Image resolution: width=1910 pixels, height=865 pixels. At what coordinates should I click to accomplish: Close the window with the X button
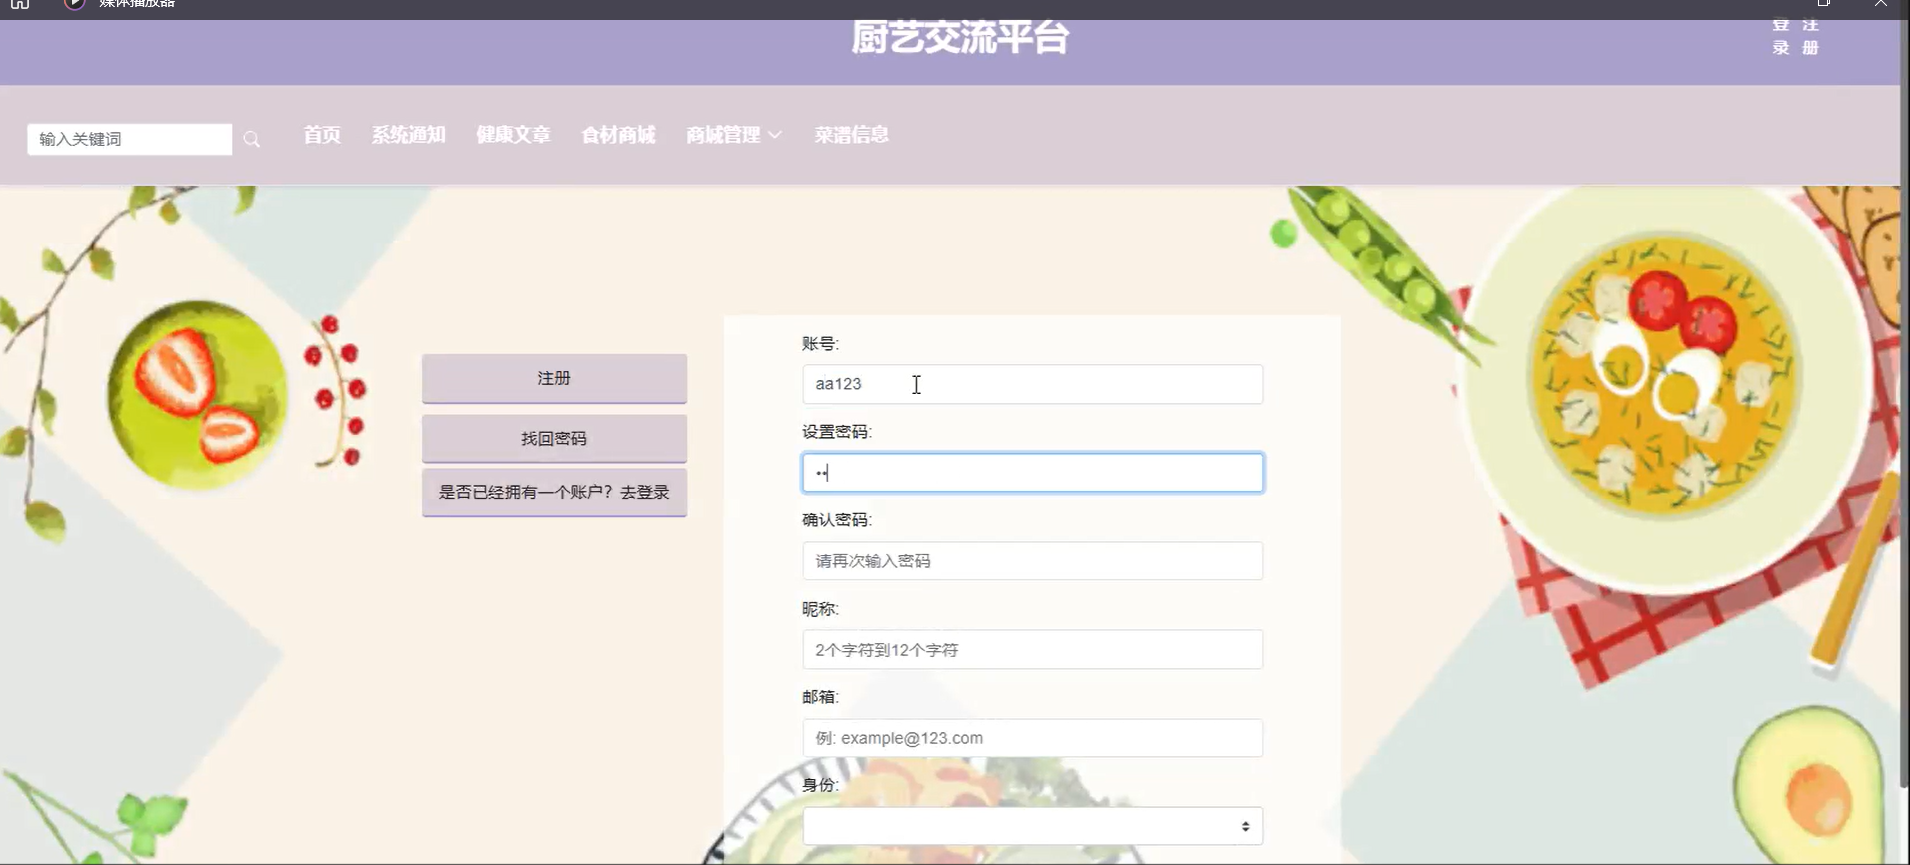point(1880,3)
